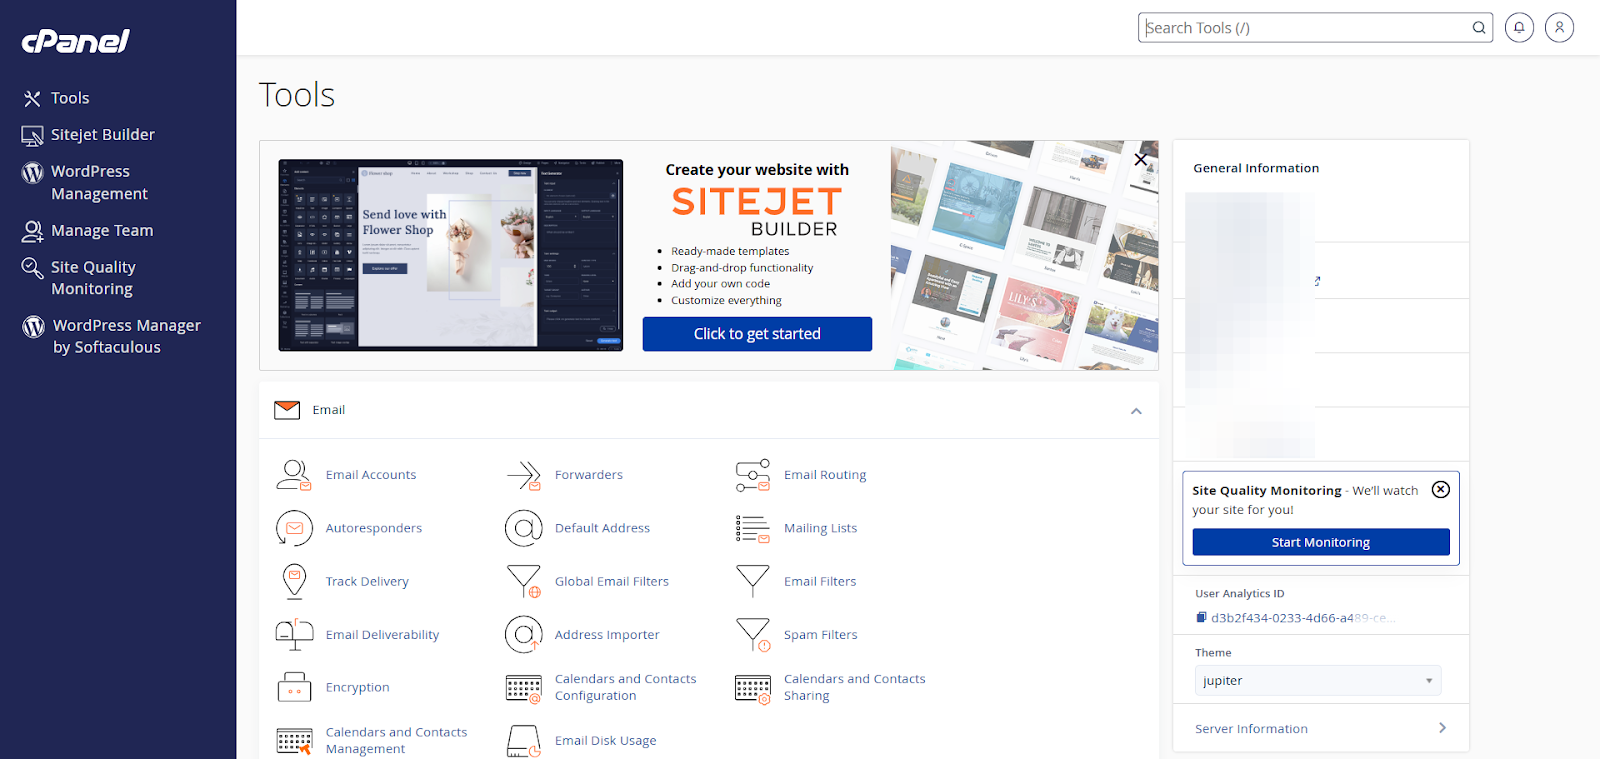1600x759 pixels.
Task: Click the 'Click to get started' button
Action: click(x=757, y=334)
